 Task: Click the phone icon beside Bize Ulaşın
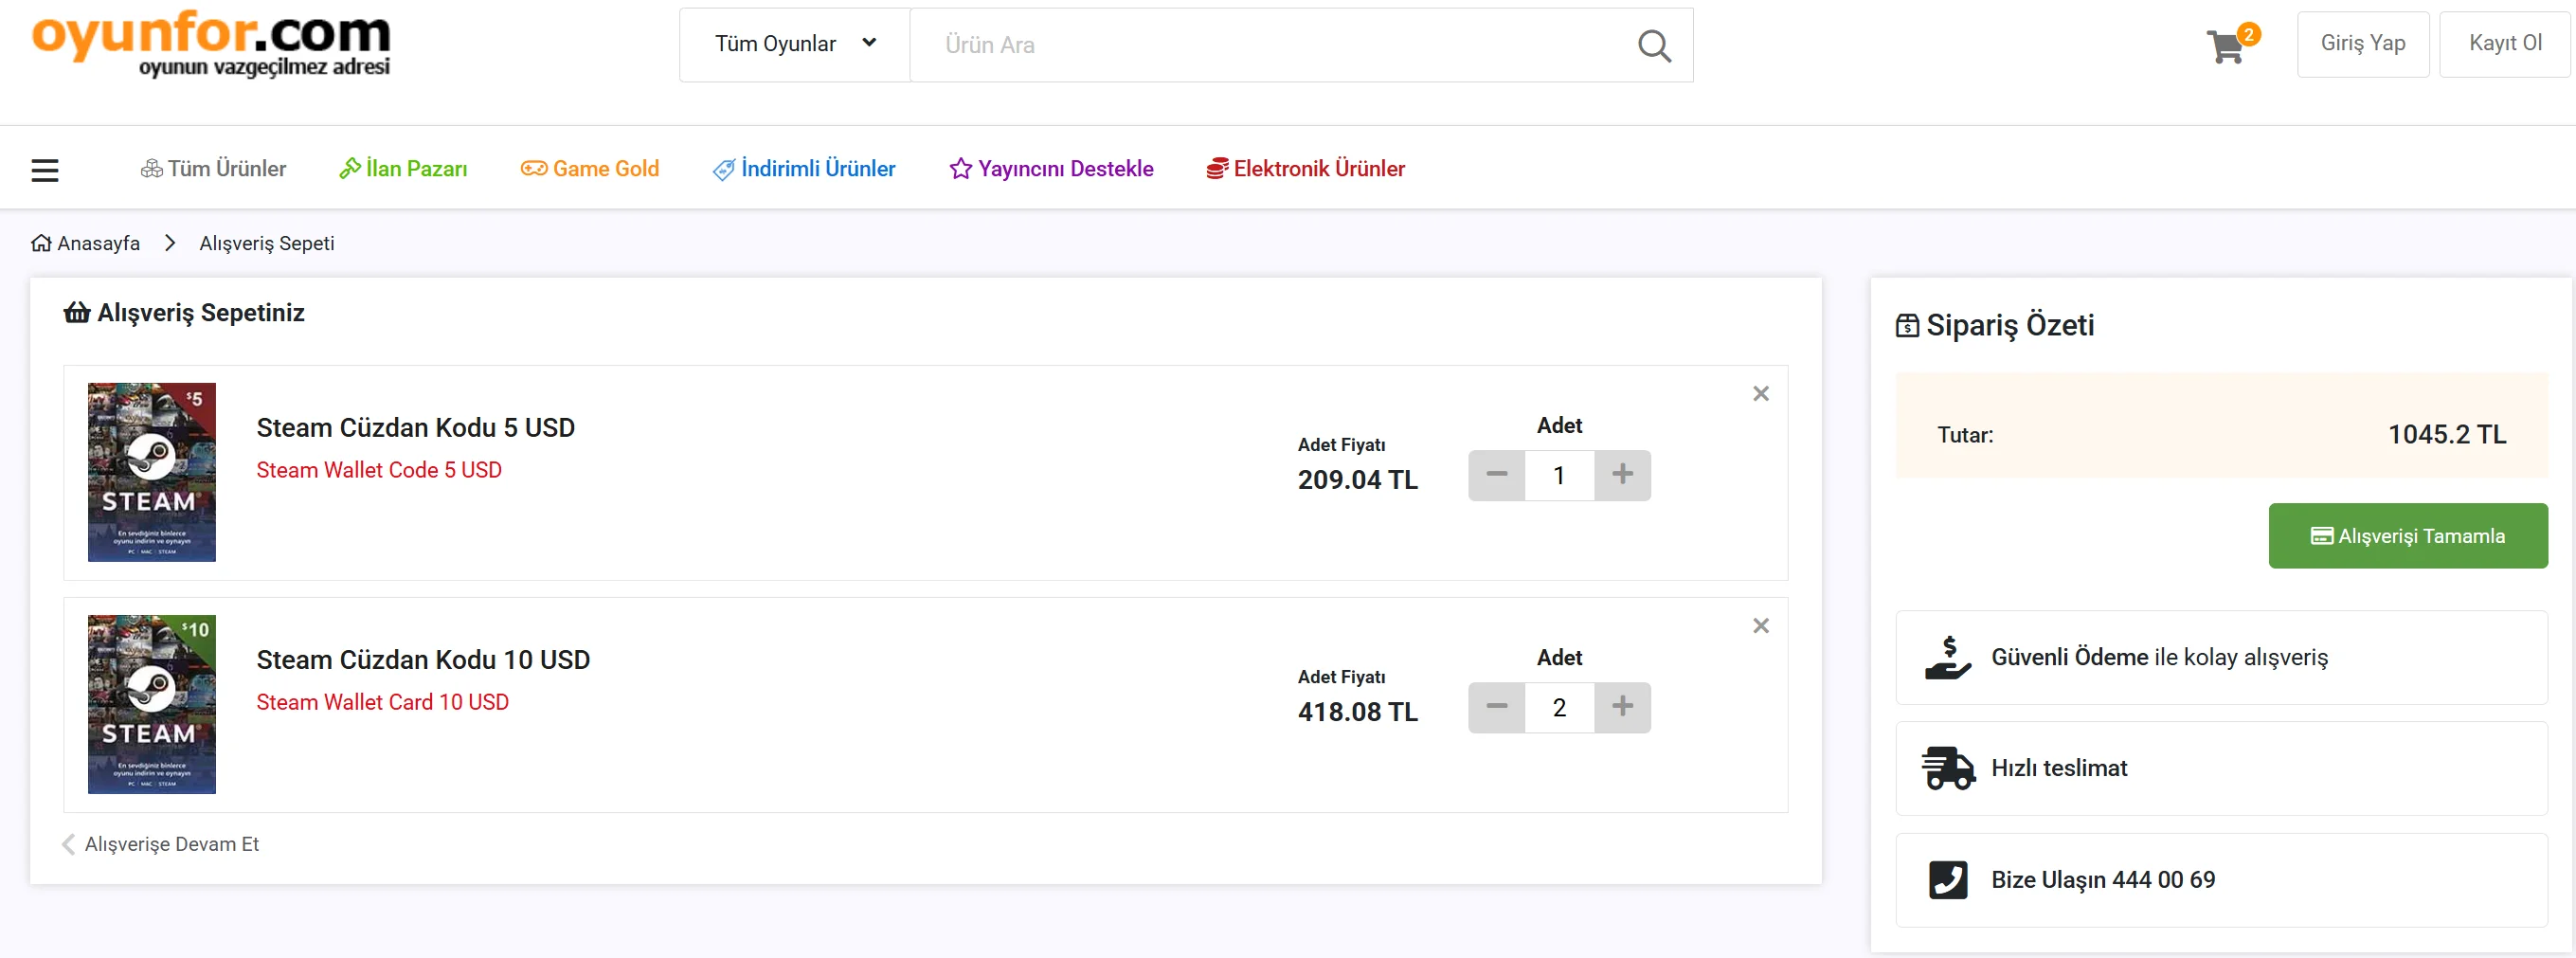click(1947, 880)
